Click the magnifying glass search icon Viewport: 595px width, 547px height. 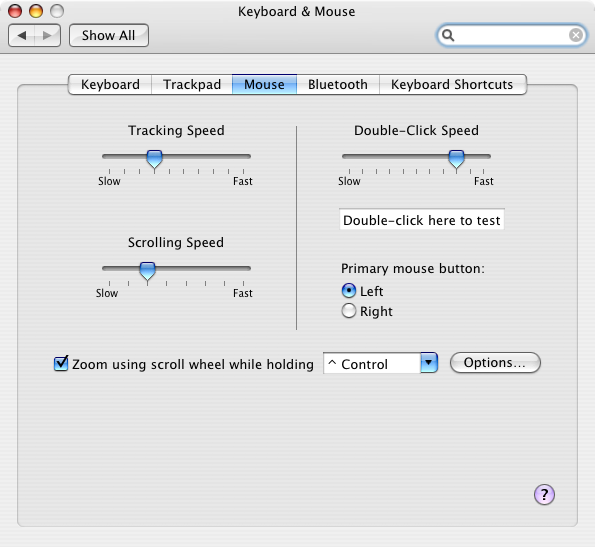click(448, 35)
